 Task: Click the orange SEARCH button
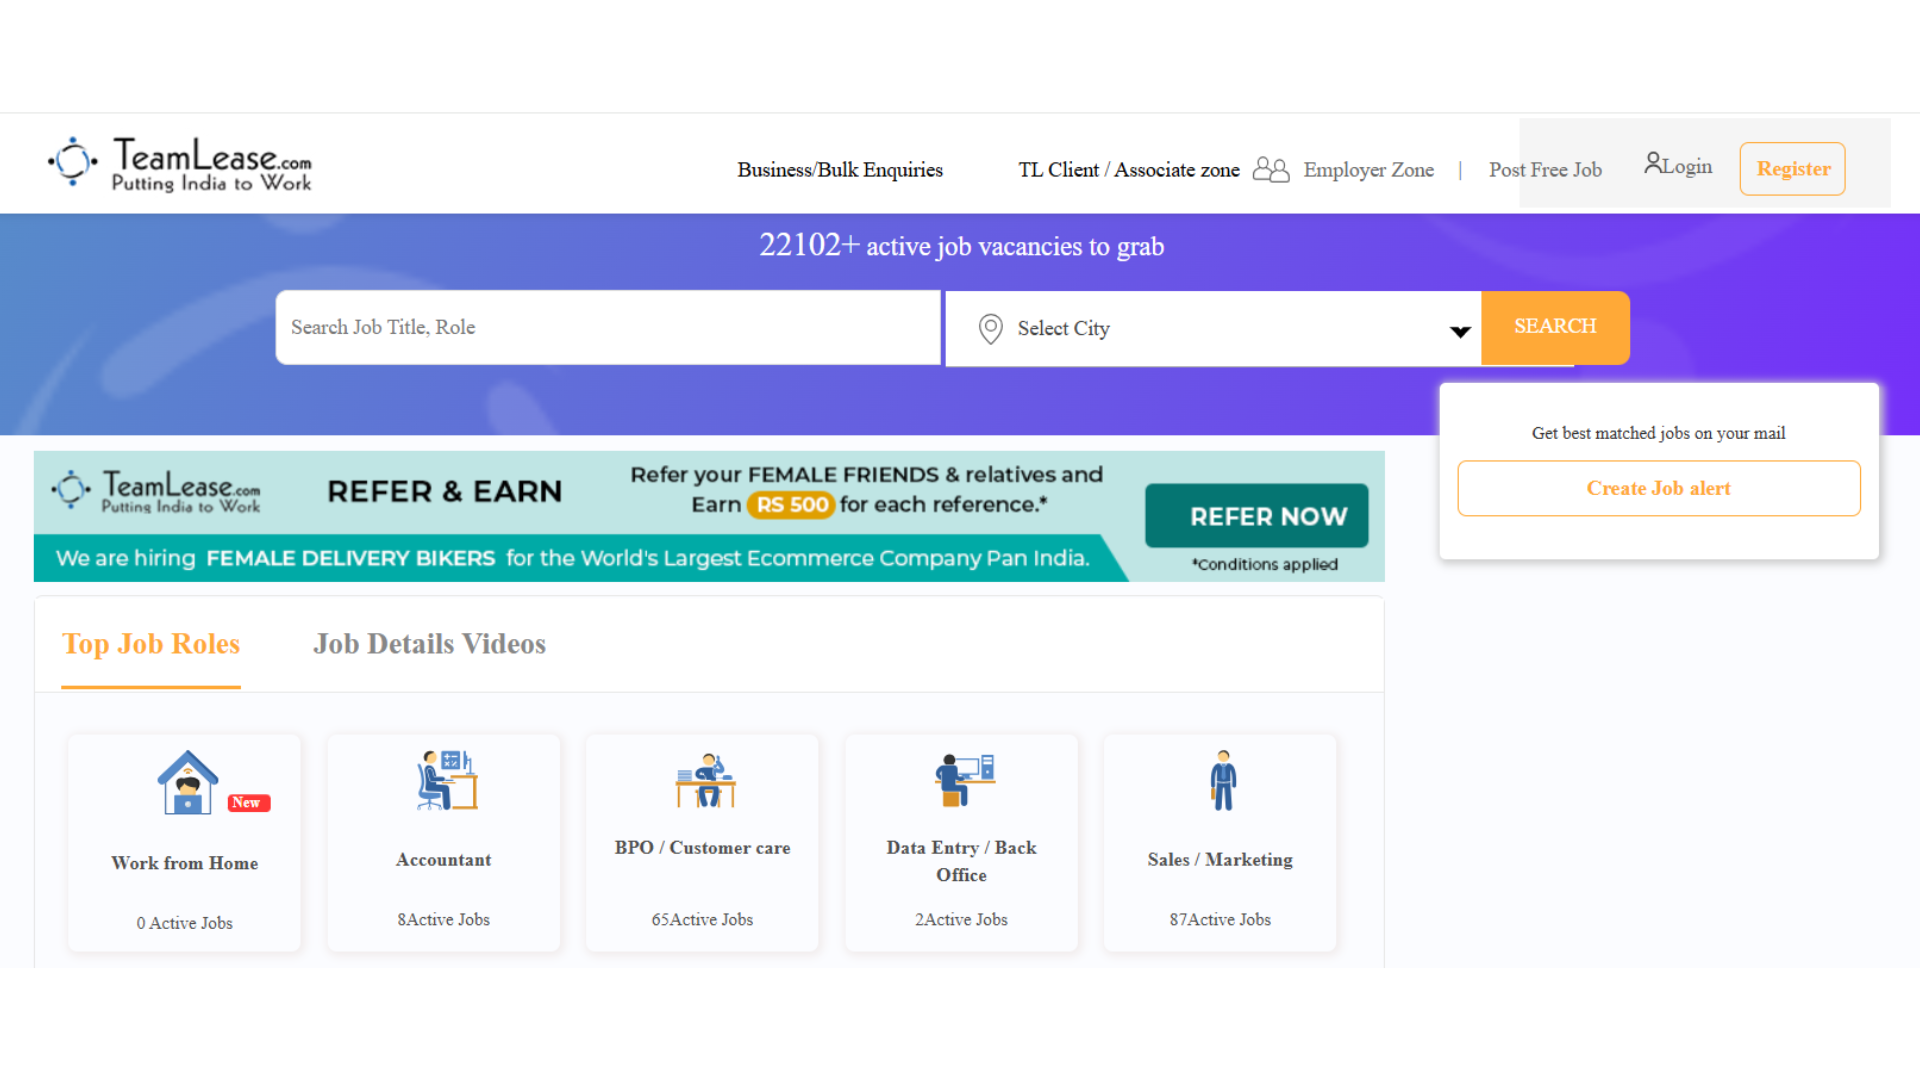[1555, 327]
